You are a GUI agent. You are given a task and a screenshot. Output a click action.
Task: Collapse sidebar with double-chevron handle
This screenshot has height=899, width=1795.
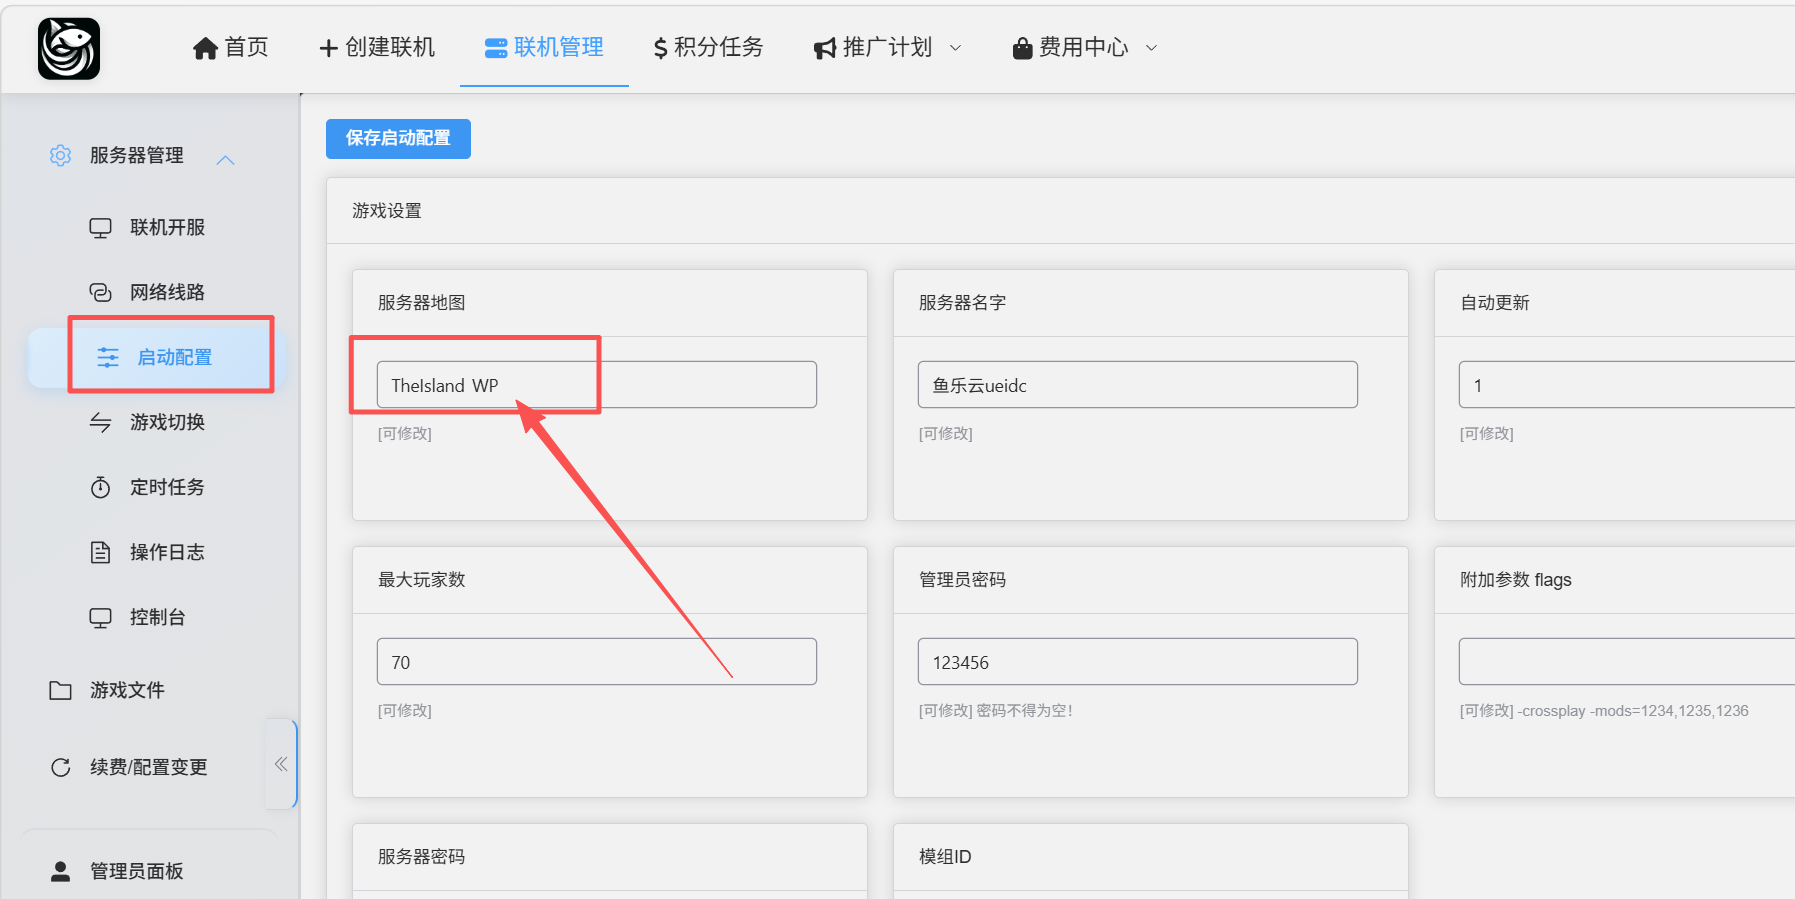point(281,764)
